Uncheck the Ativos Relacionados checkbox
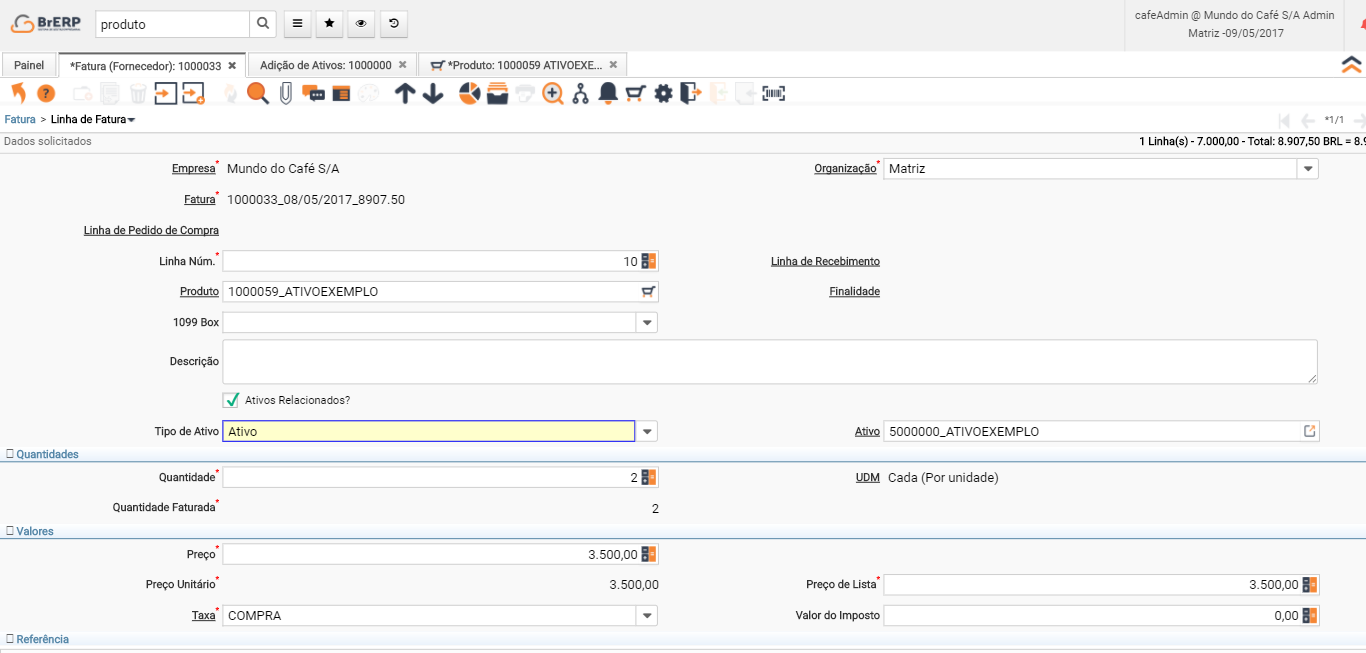This screenshot has width=1366, height=653. (232, 400)
